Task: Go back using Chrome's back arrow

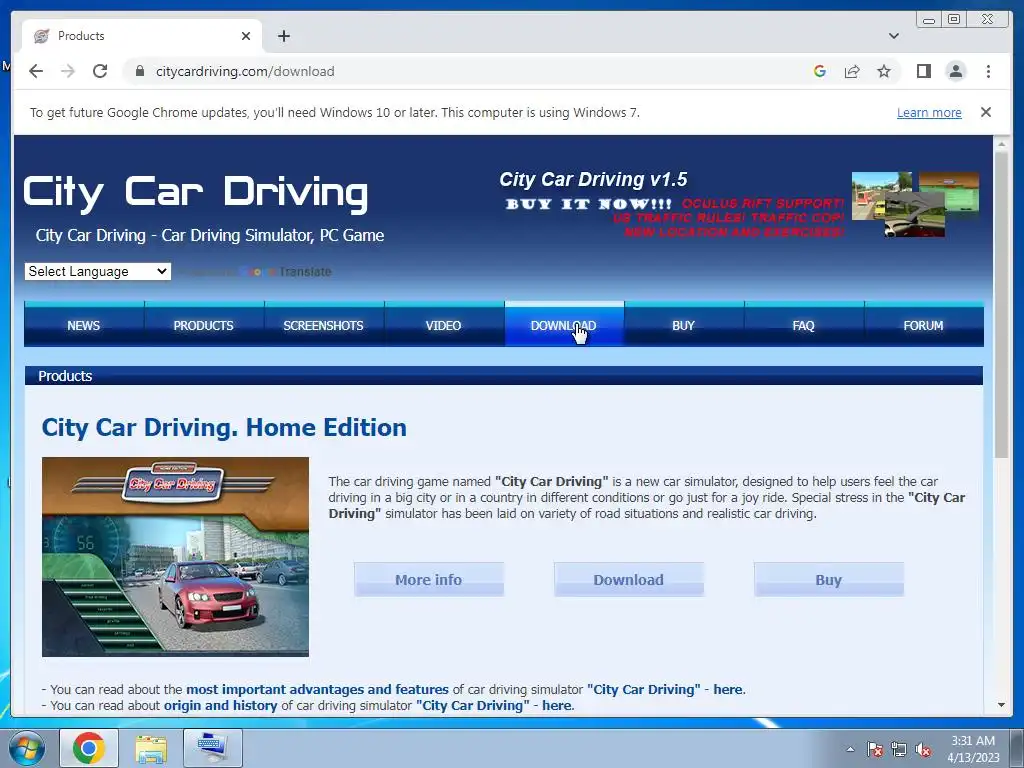Action: 36,71
